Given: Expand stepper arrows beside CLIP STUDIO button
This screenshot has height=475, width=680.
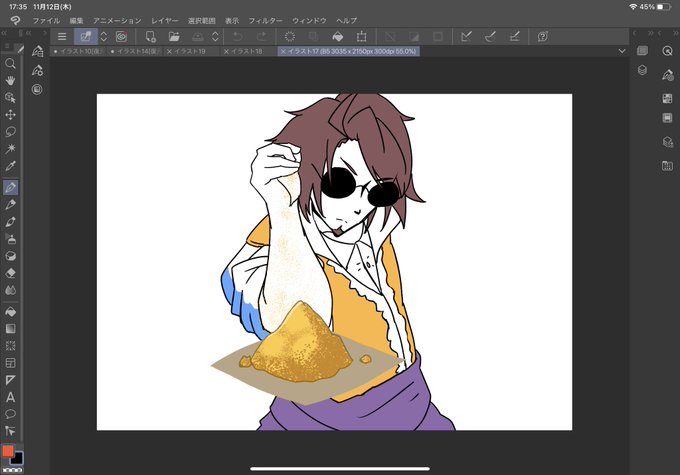Looking at the screenshot, I should coord(104,36).
